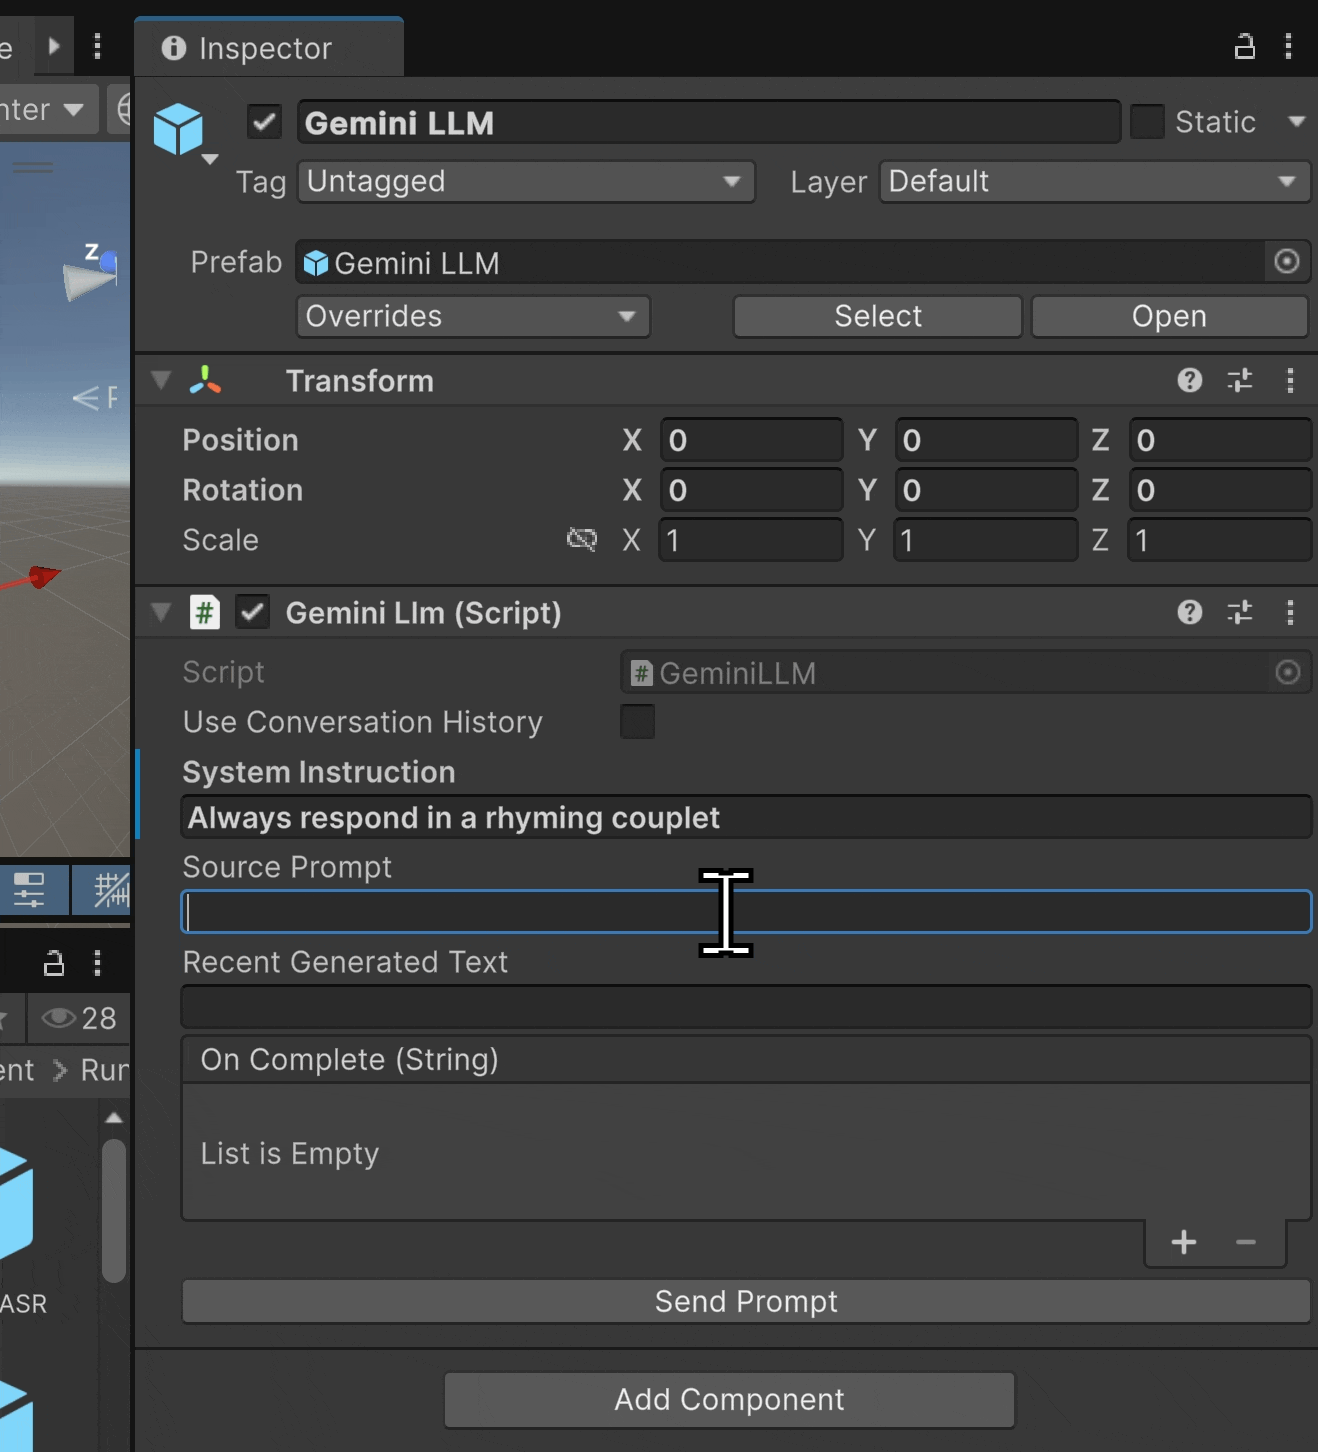
Task: Click the Select prefab button
Action: (878, 316)
